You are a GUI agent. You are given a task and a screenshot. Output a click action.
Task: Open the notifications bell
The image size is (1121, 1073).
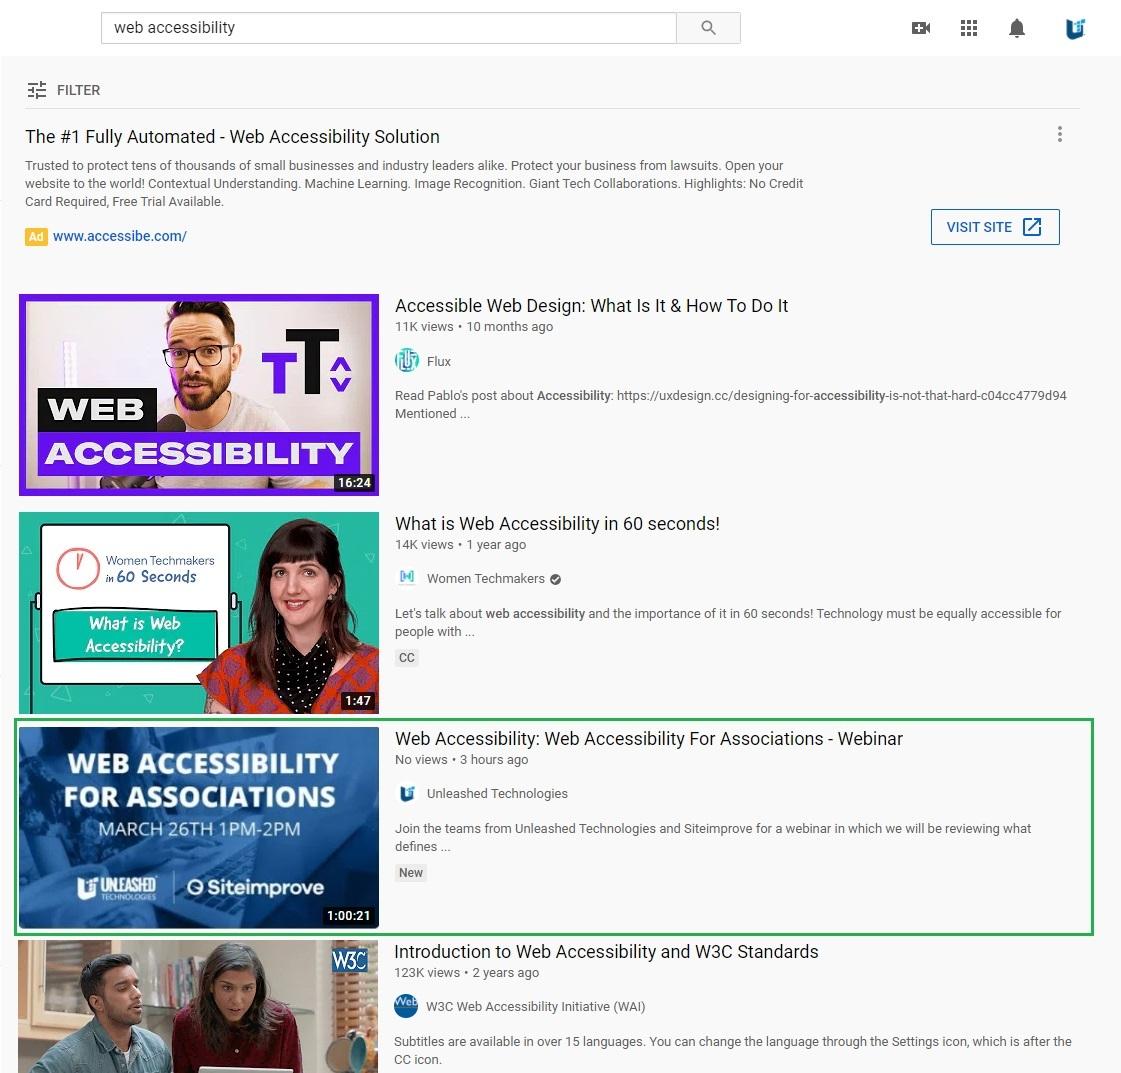click(1017, 28)
